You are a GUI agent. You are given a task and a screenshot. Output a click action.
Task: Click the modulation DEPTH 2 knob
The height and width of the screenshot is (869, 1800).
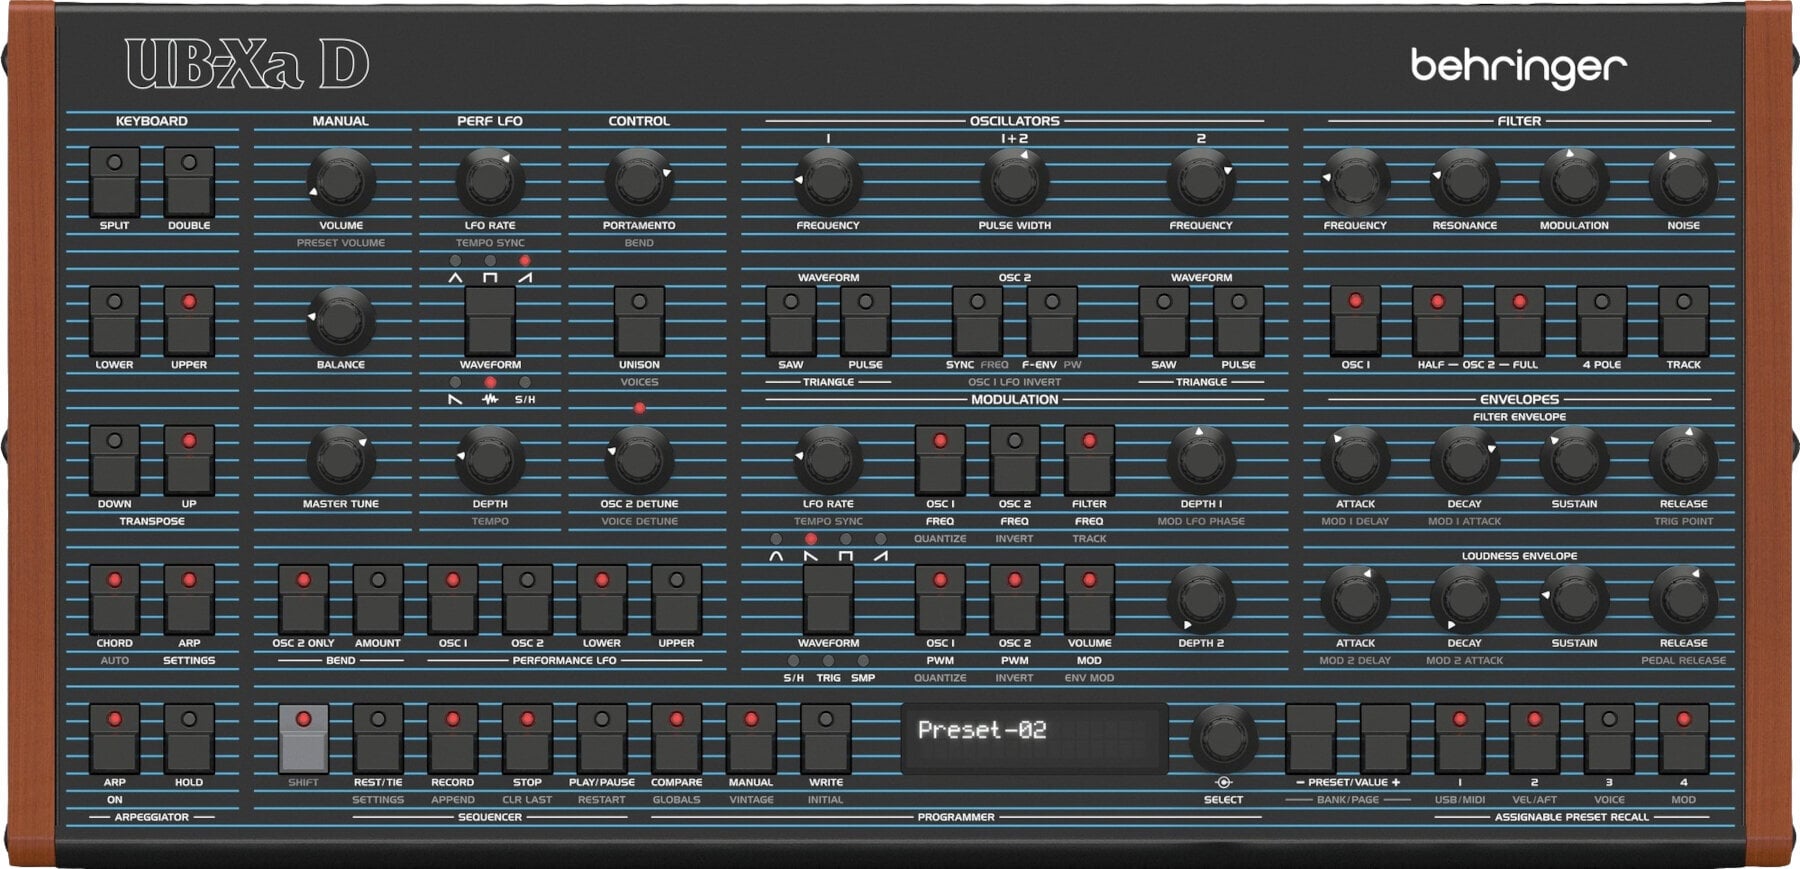[1201, 600]
